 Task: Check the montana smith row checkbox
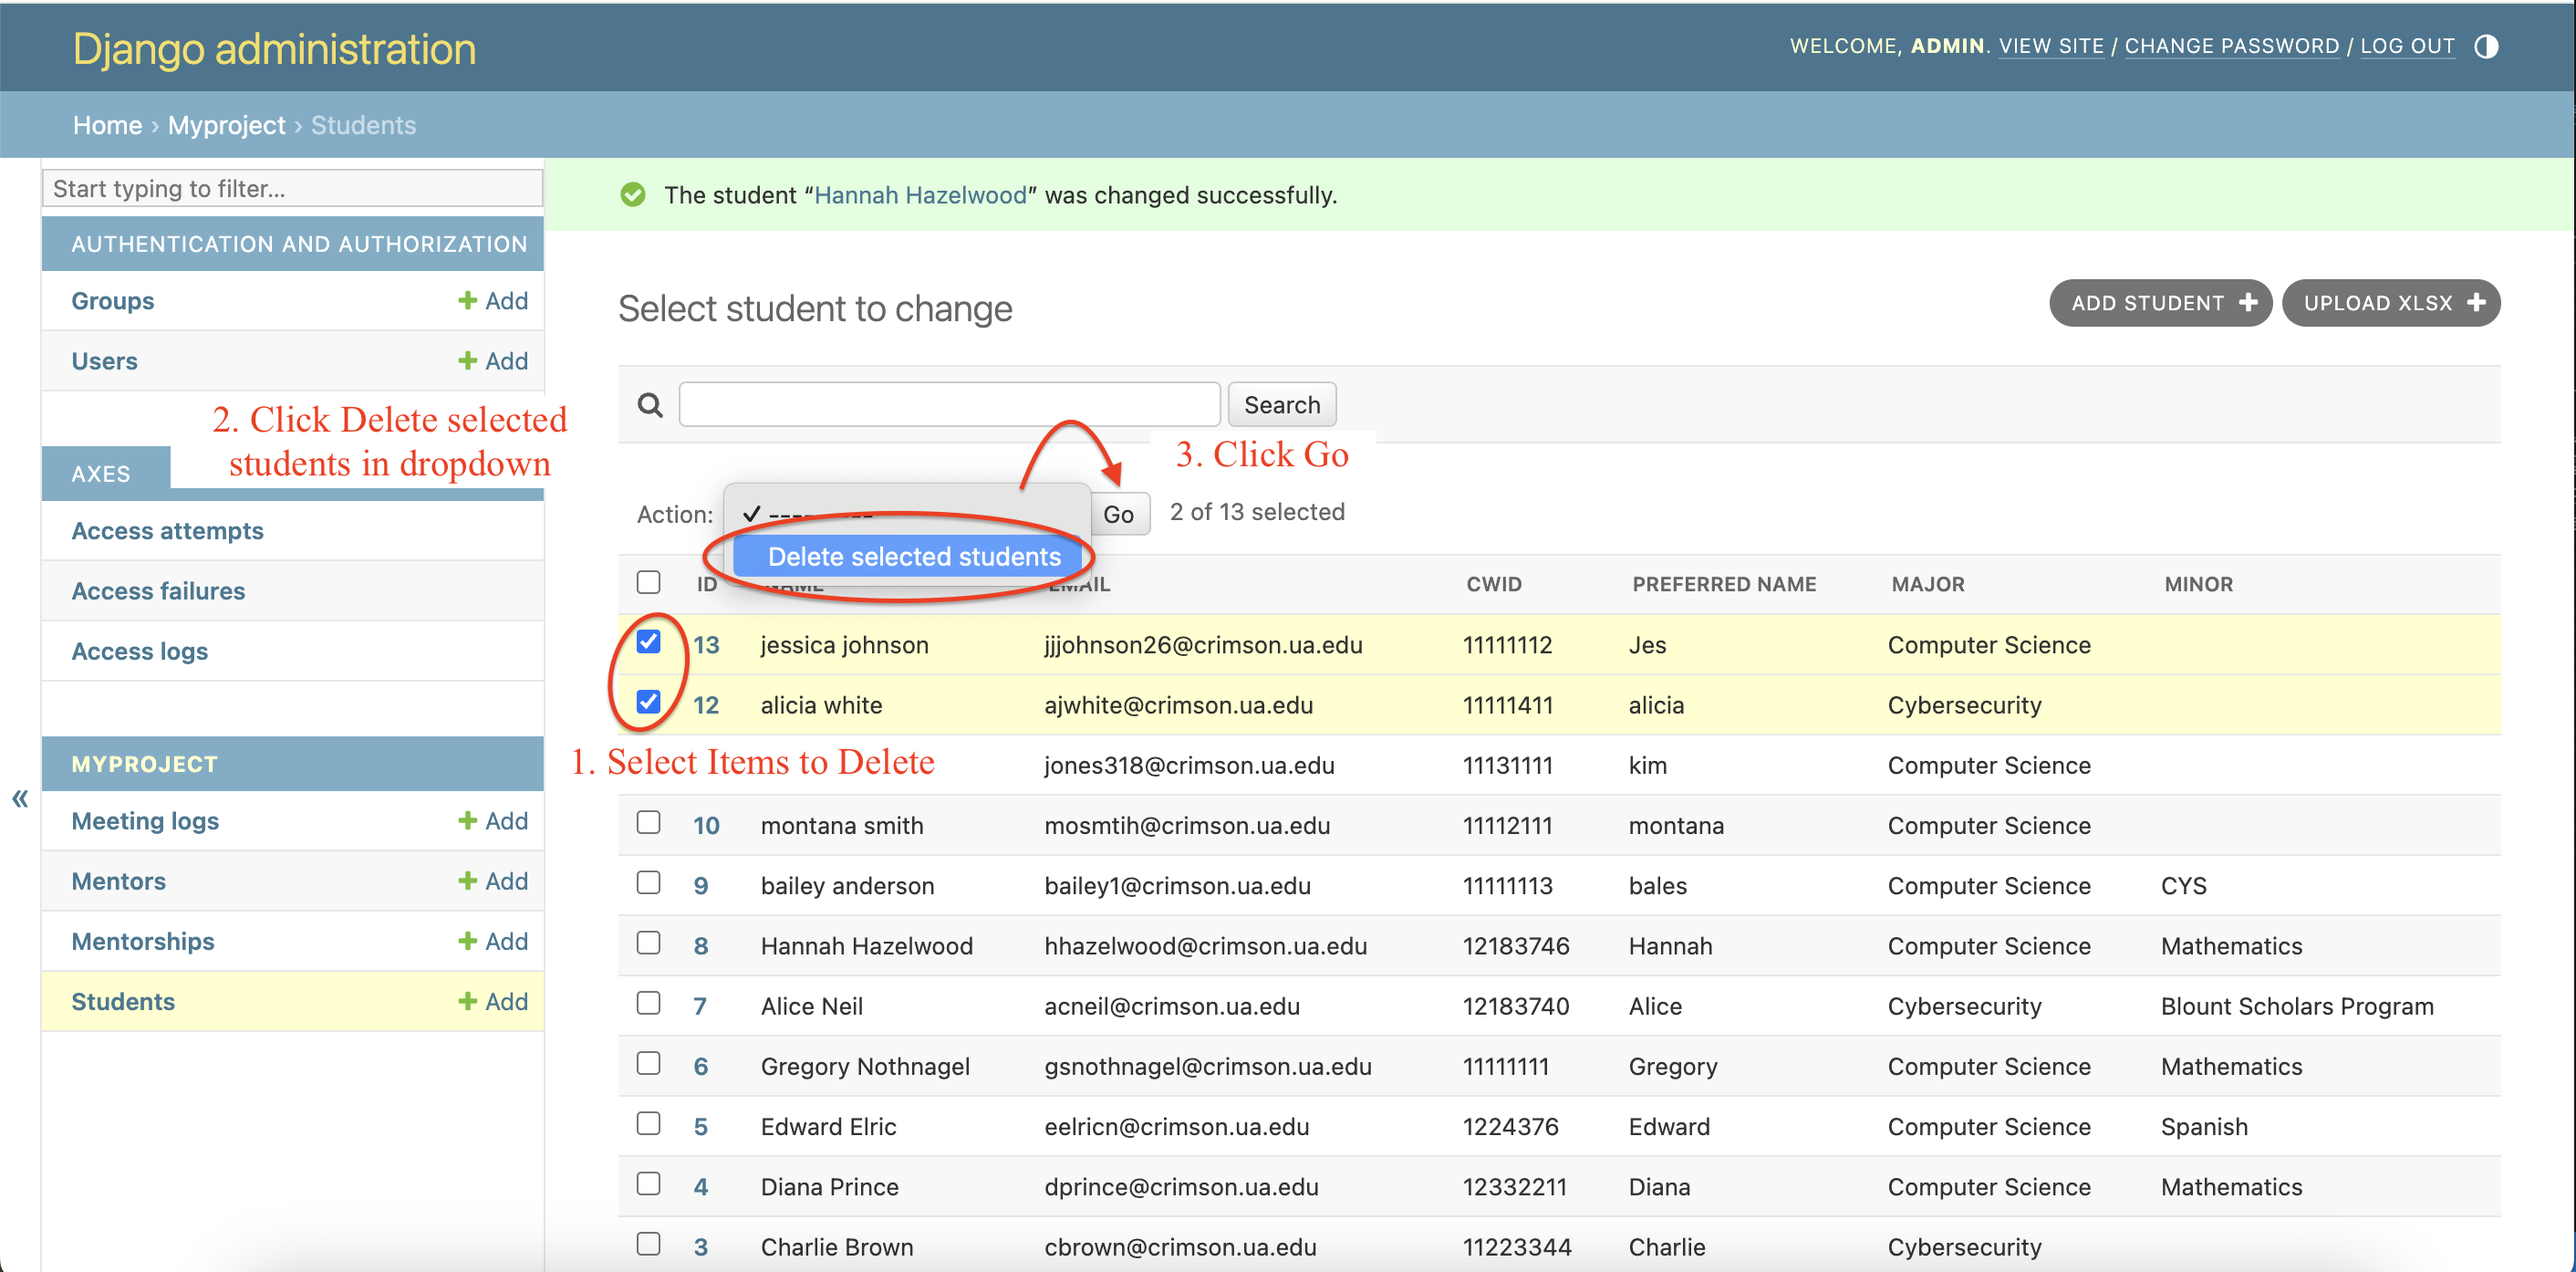coord(648,823)
